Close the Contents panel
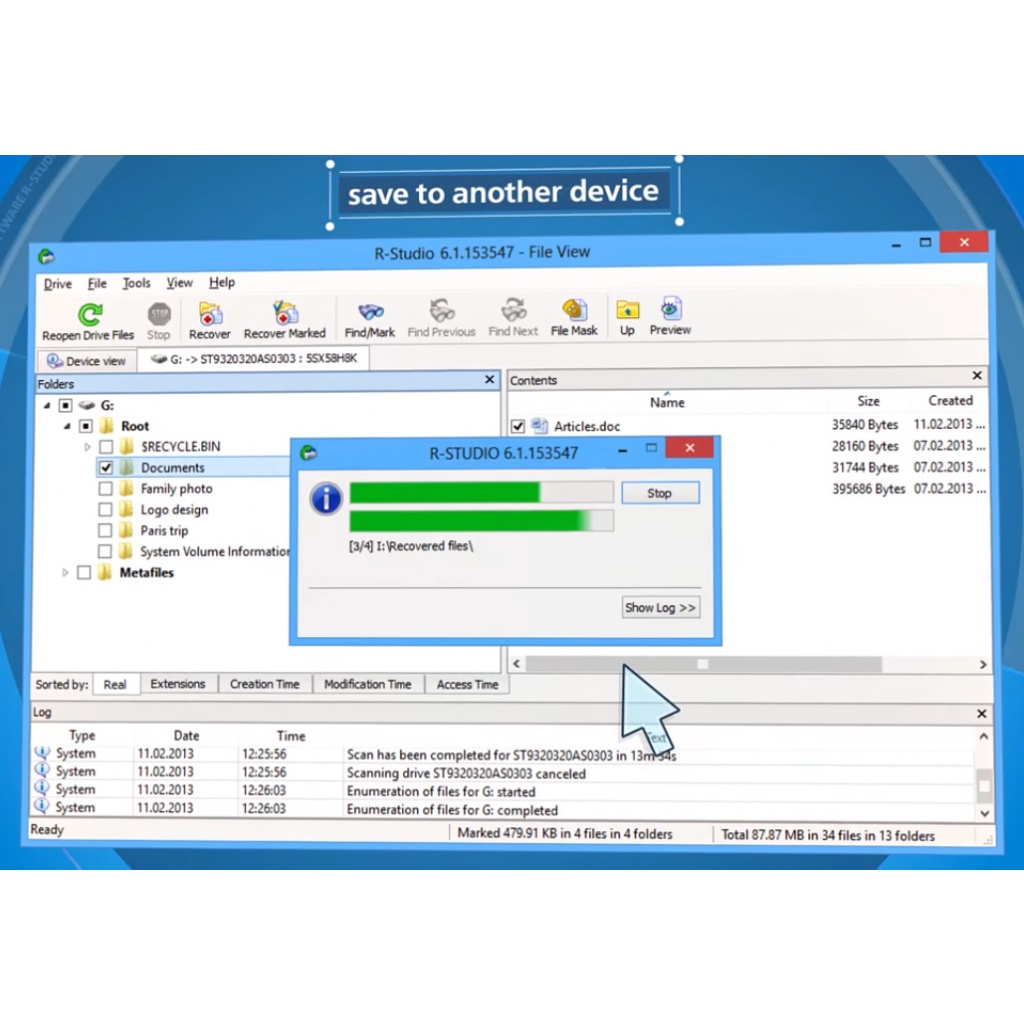 pos(977,376)
